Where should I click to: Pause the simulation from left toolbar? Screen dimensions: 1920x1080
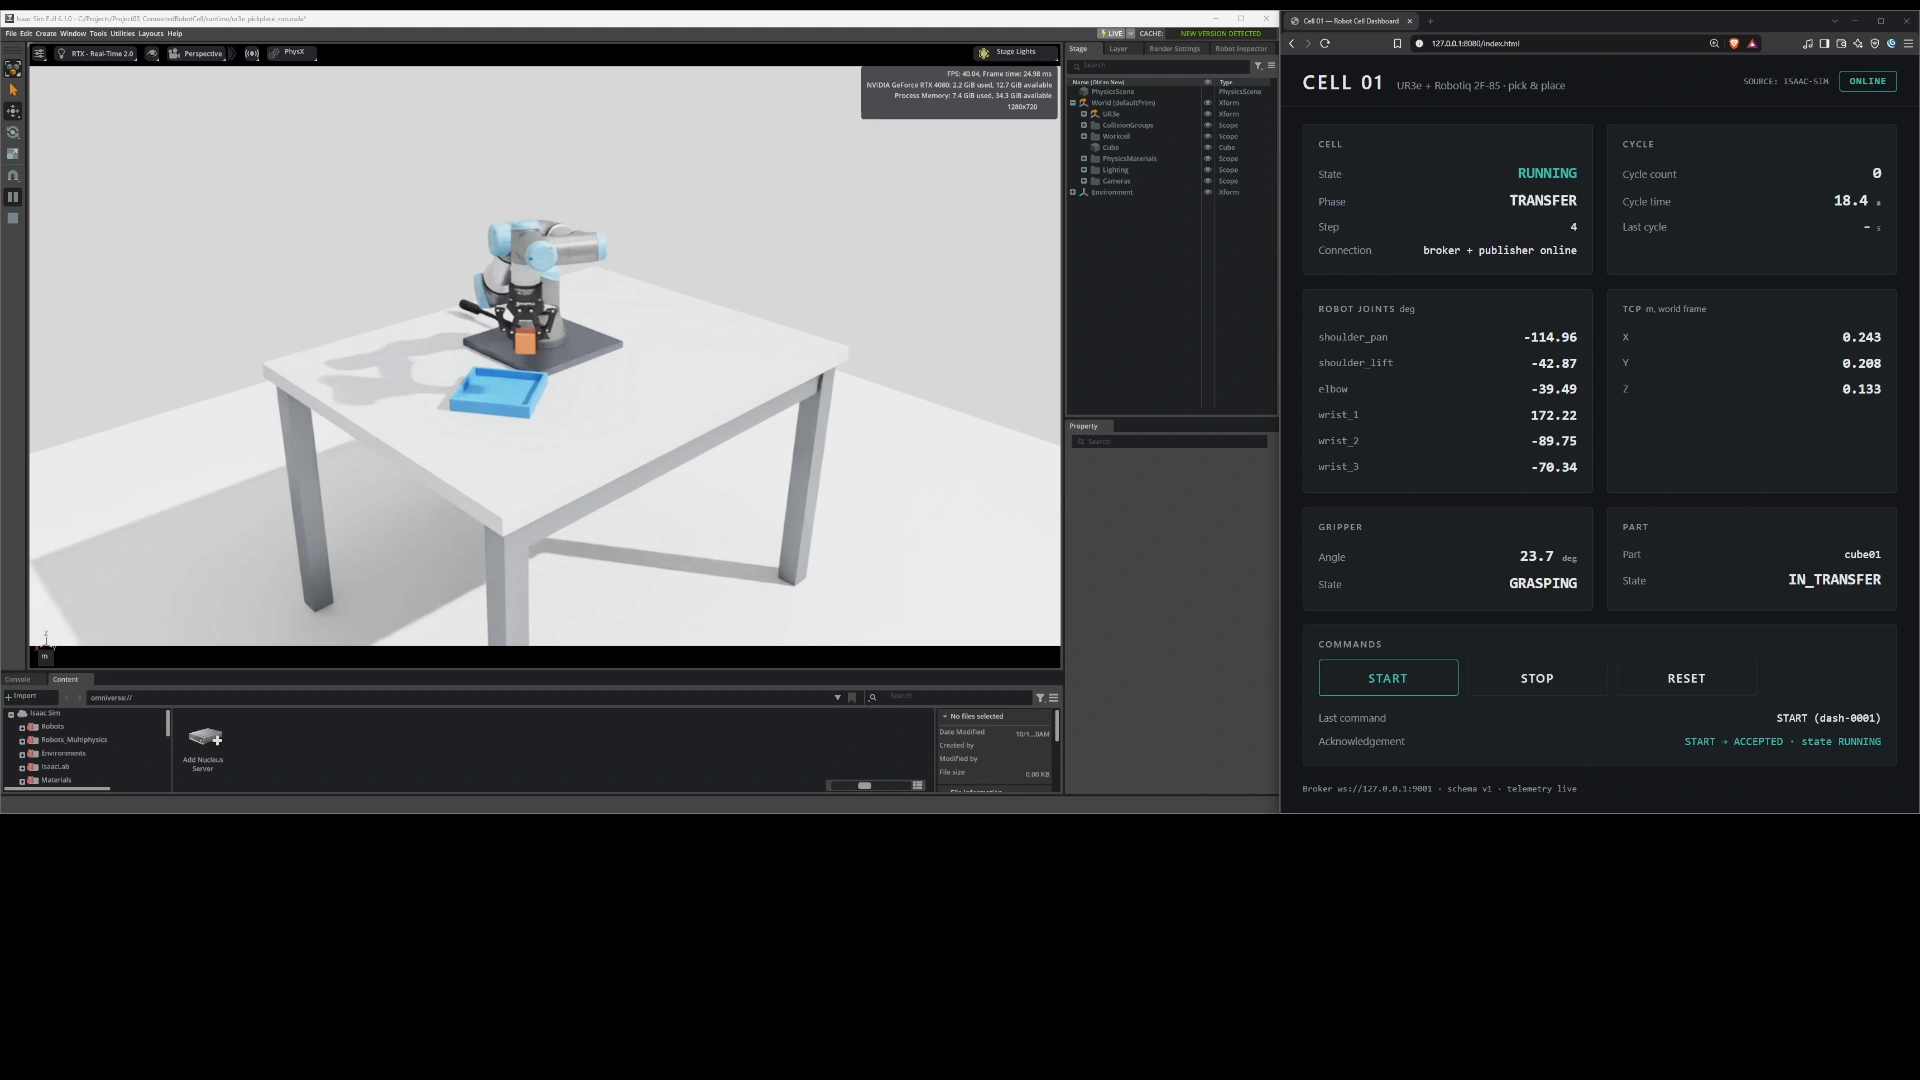13,197
